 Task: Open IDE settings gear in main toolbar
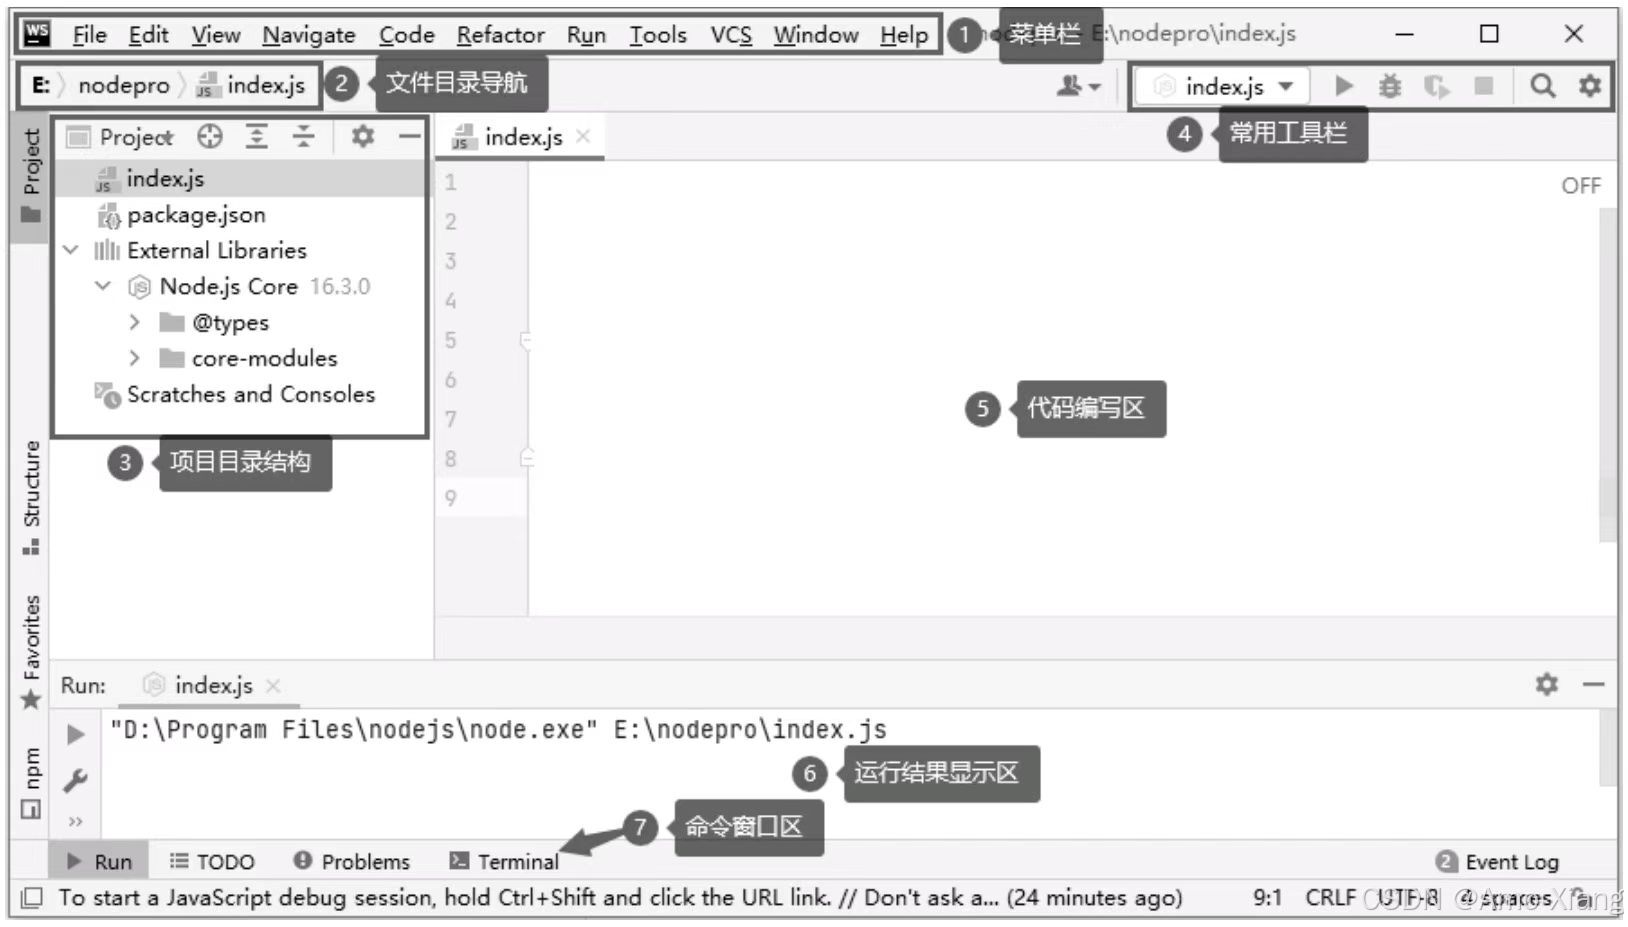click(x=1589, y=86)
